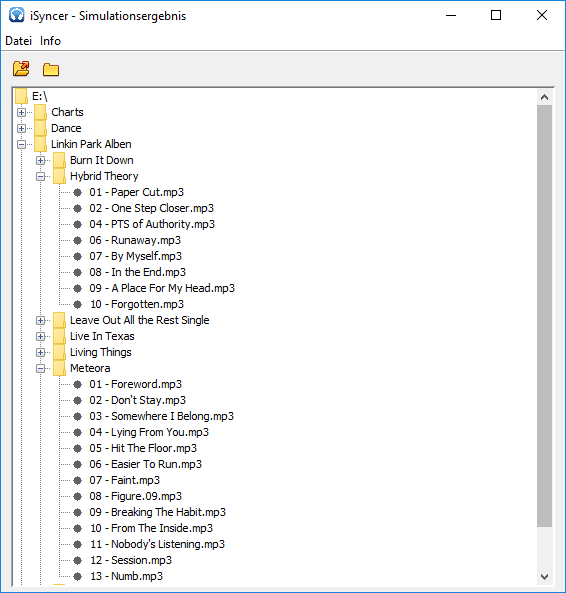Click the closed folder toolbar icon
This screenshot has height=593, width=566.
click(51, 69)
